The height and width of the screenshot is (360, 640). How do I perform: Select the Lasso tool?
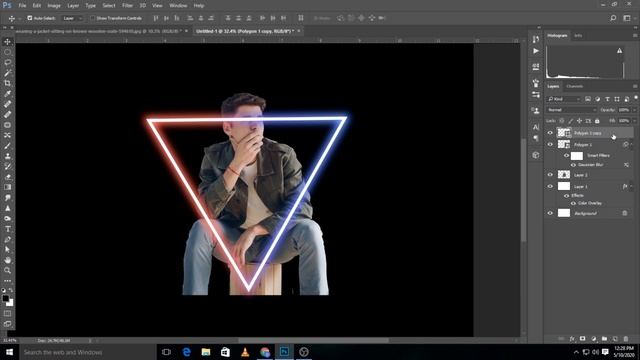pos(7,62)
